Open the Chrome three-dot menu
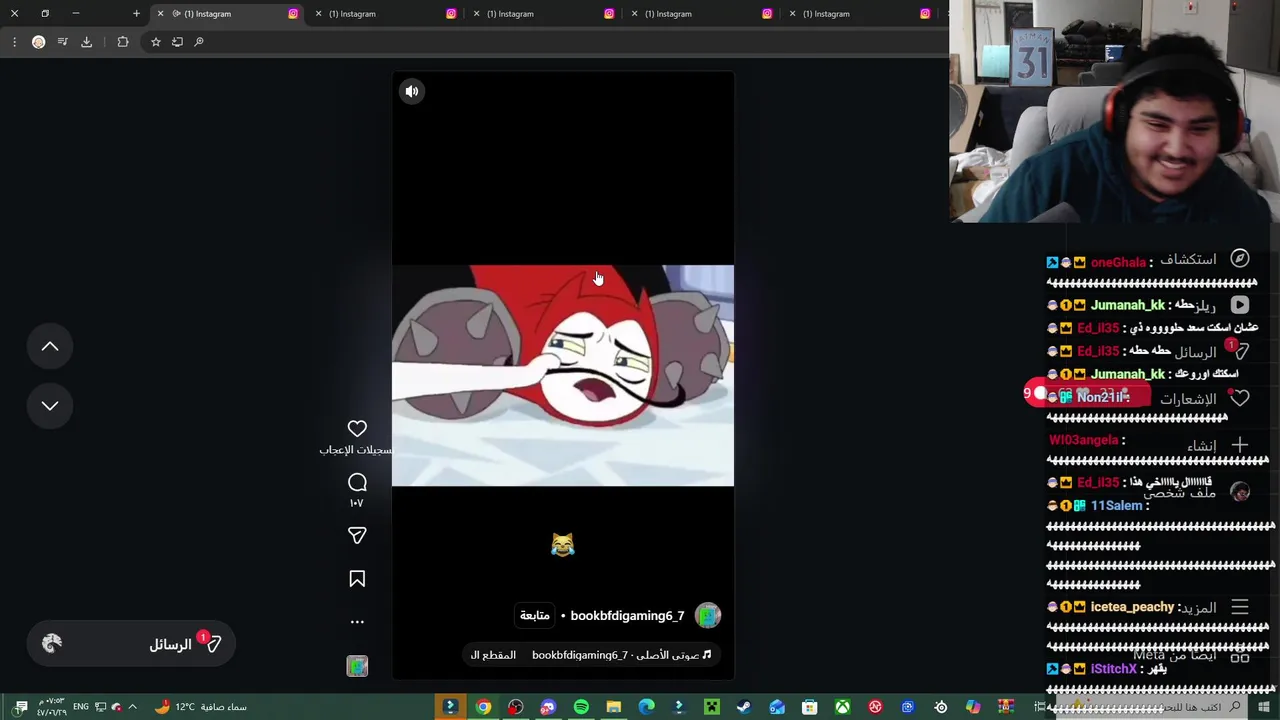Screen dimensions: 1280x720 coord(14,42)
